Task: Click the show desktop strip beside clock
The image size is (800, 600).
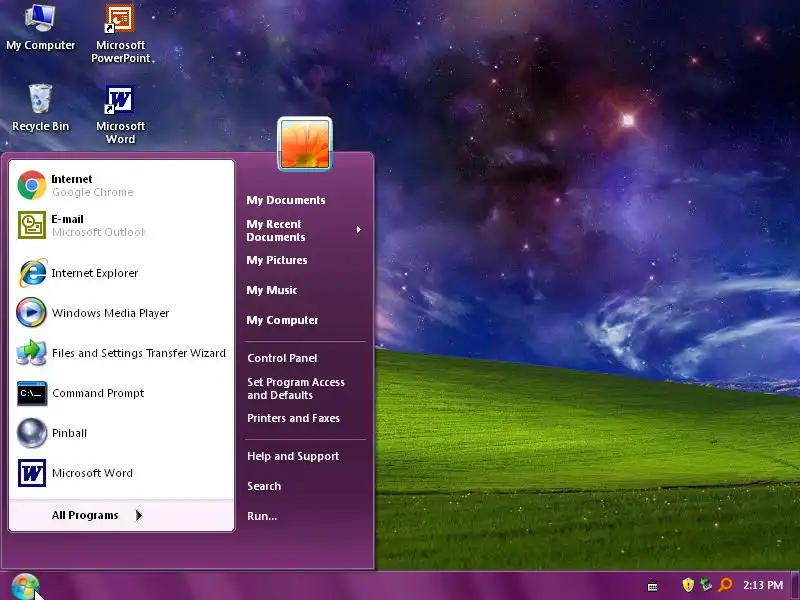Action: (795, 586)
